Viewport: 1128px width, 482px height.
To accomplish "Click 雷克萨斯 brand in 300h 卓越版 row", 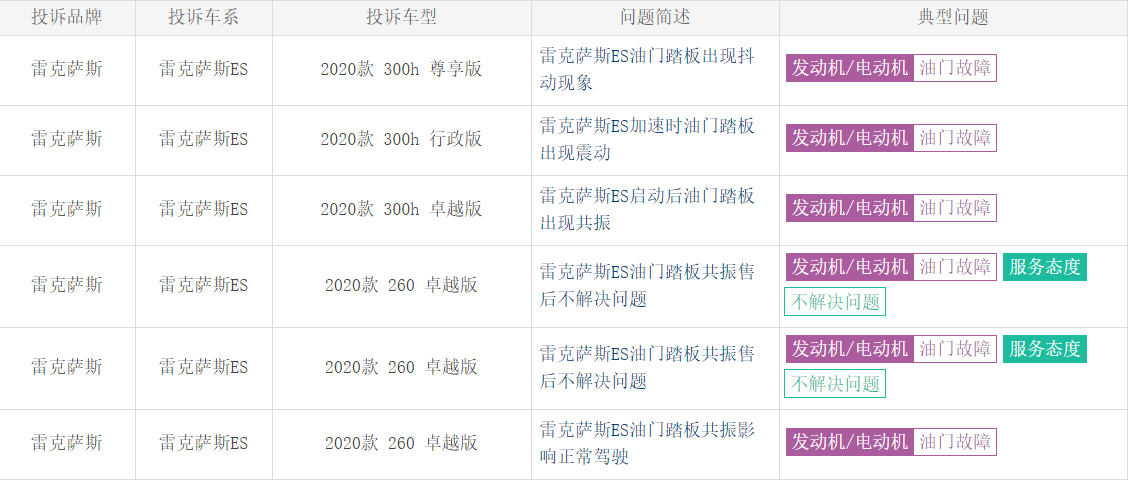I will 67,209.
